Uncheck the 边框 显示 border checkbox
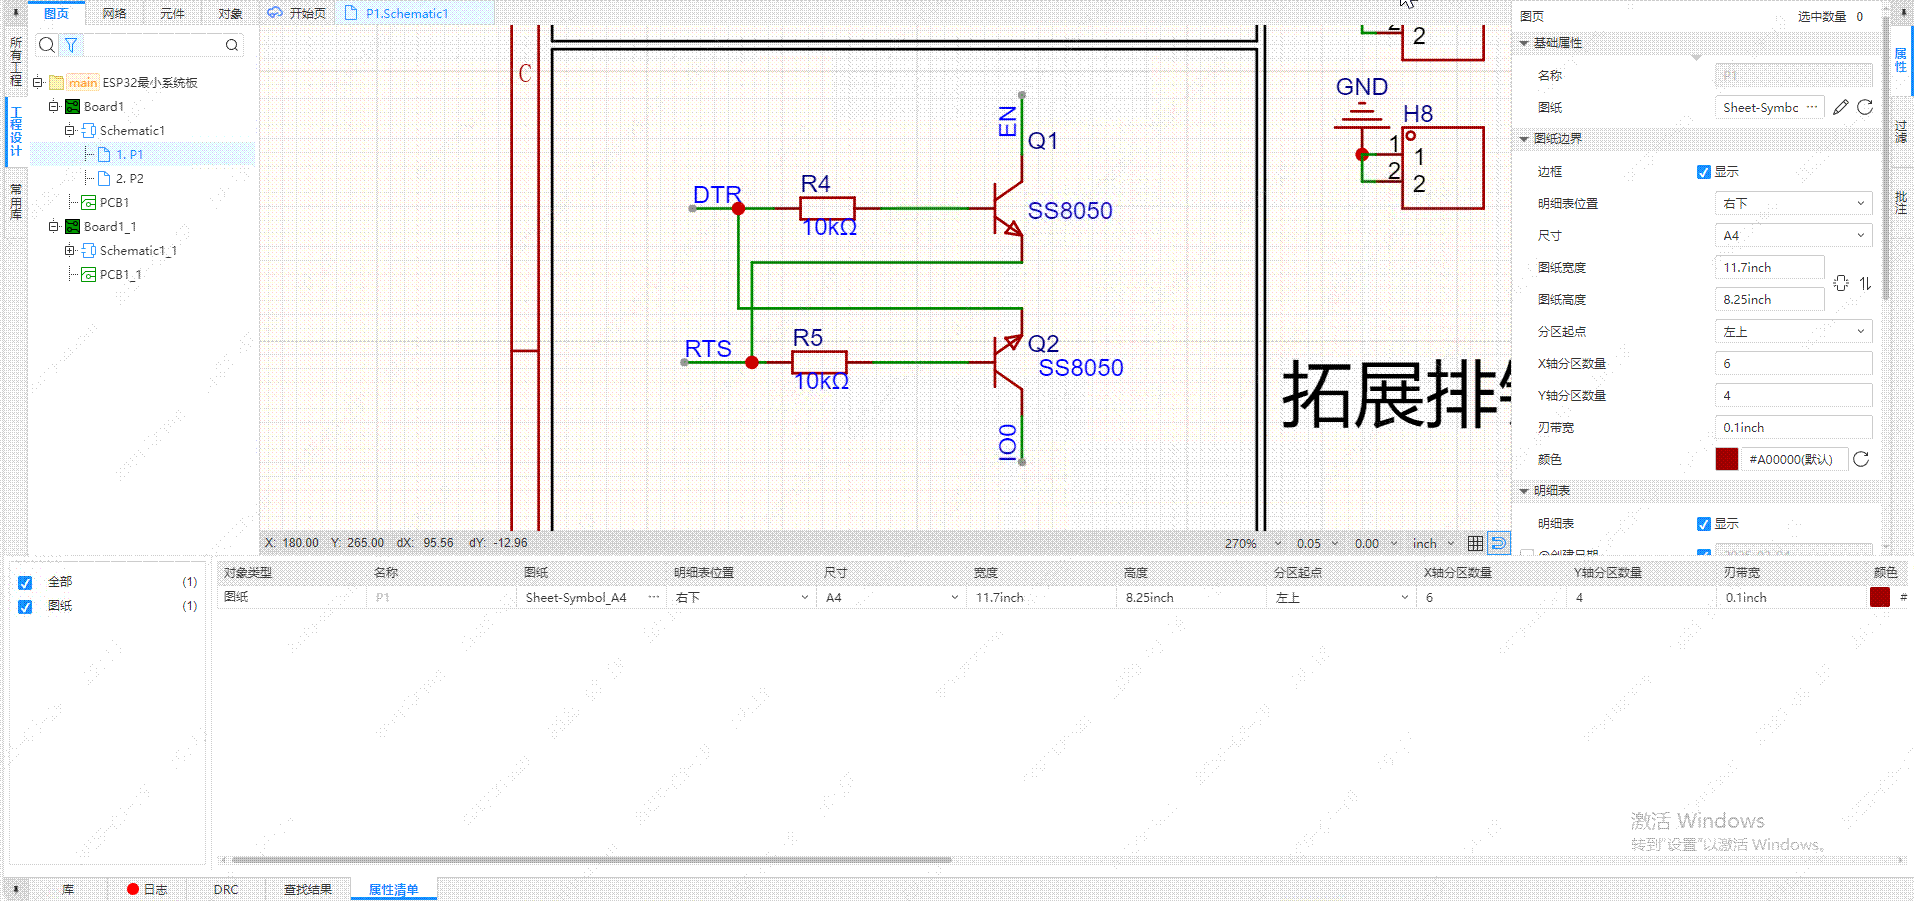This screenshot has width=1914, height=901. pos(1704,172)
